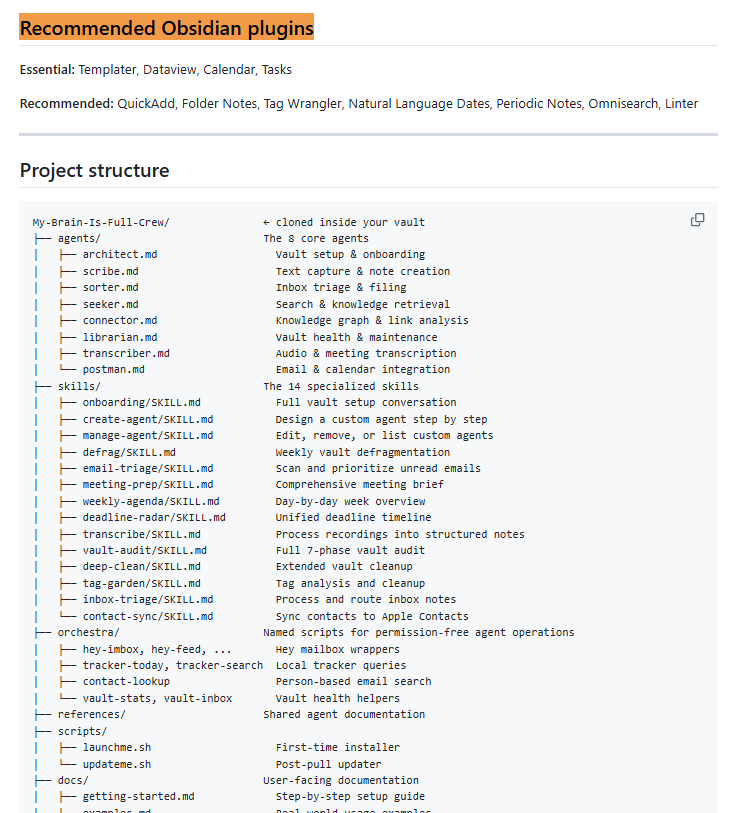Click 'vault-stats, vault-inbox' line
This screenshot has width=737, height=813.
click(x=157, y=698)
